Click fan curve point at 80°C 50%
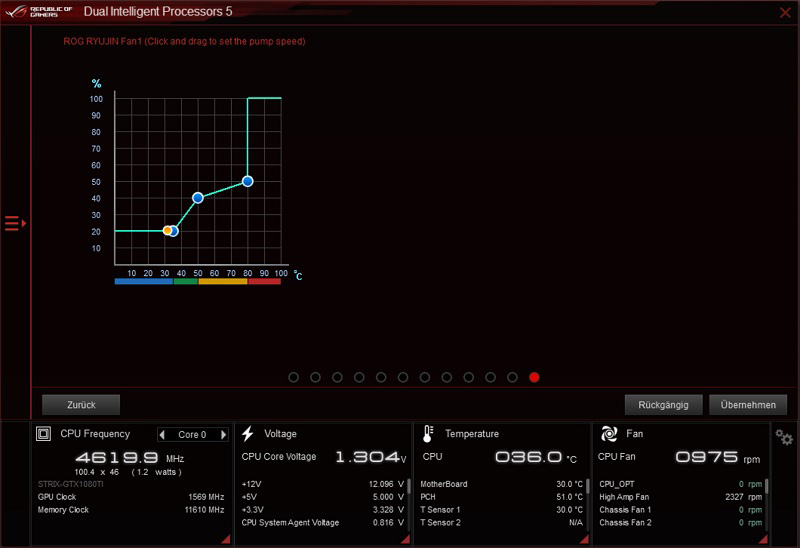Viewport: 800px width, 548px height. pos(247,181)
